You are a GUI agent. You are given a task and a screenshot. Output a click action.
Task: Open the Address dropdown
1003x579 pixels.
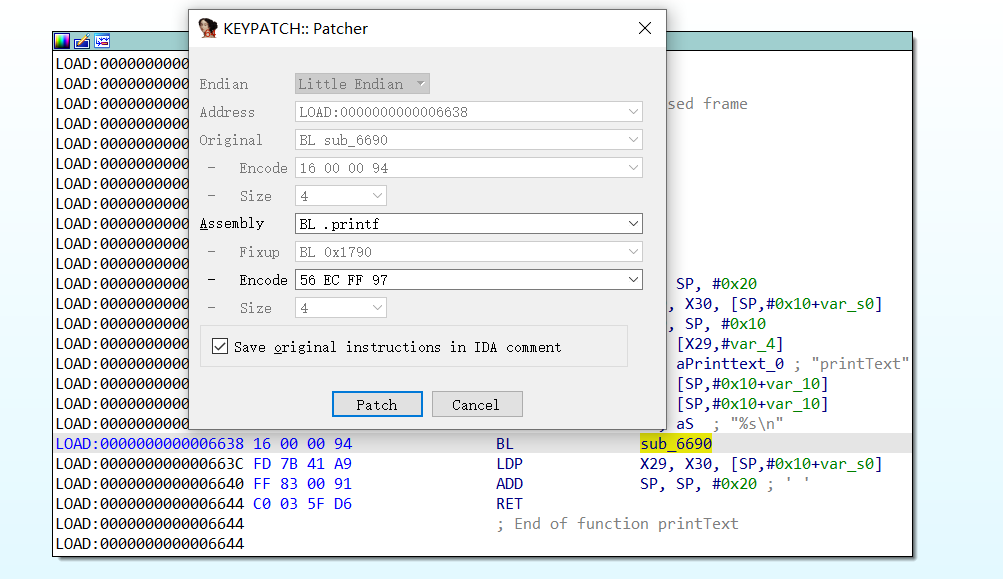coord(632,112)
